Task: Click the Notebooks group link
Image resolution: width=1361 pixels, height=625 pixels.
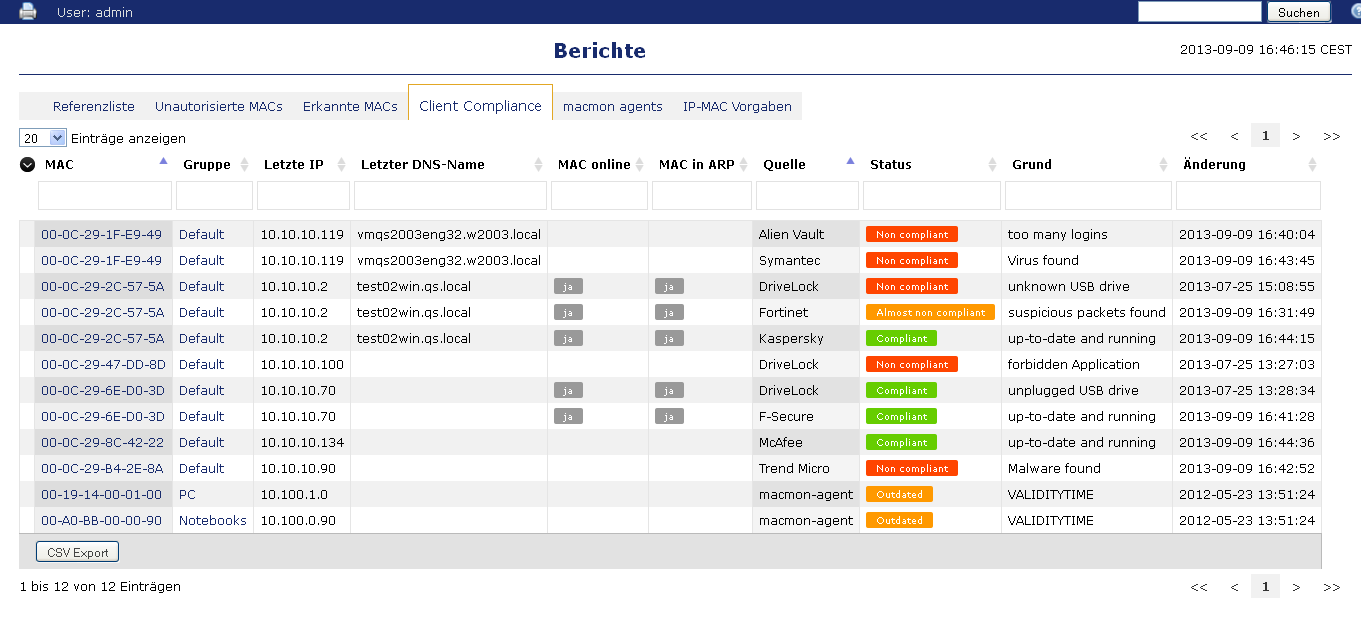Action: [x=212, y=521]
